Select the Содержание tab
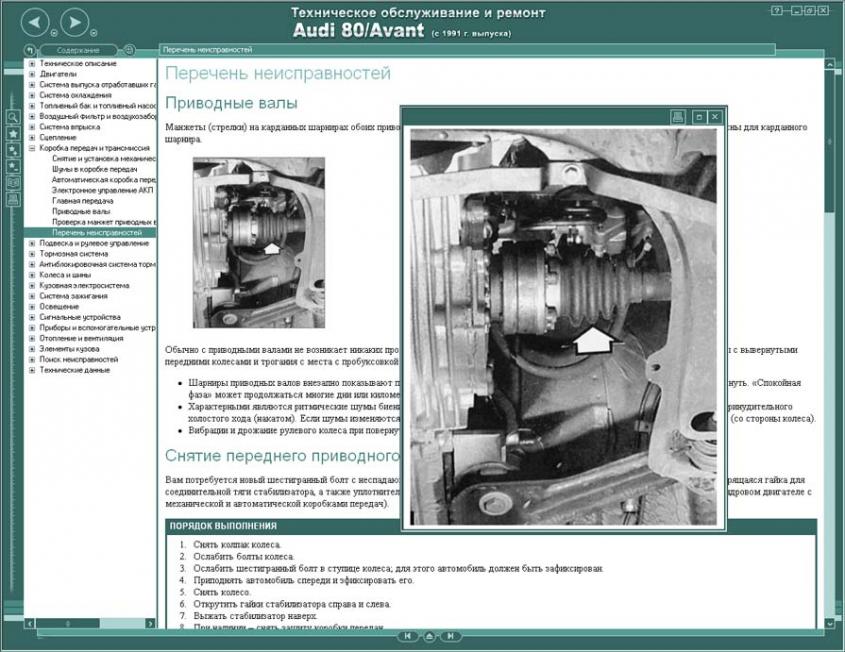Screen dimensions: 845x652 click(x=78, y=50)
